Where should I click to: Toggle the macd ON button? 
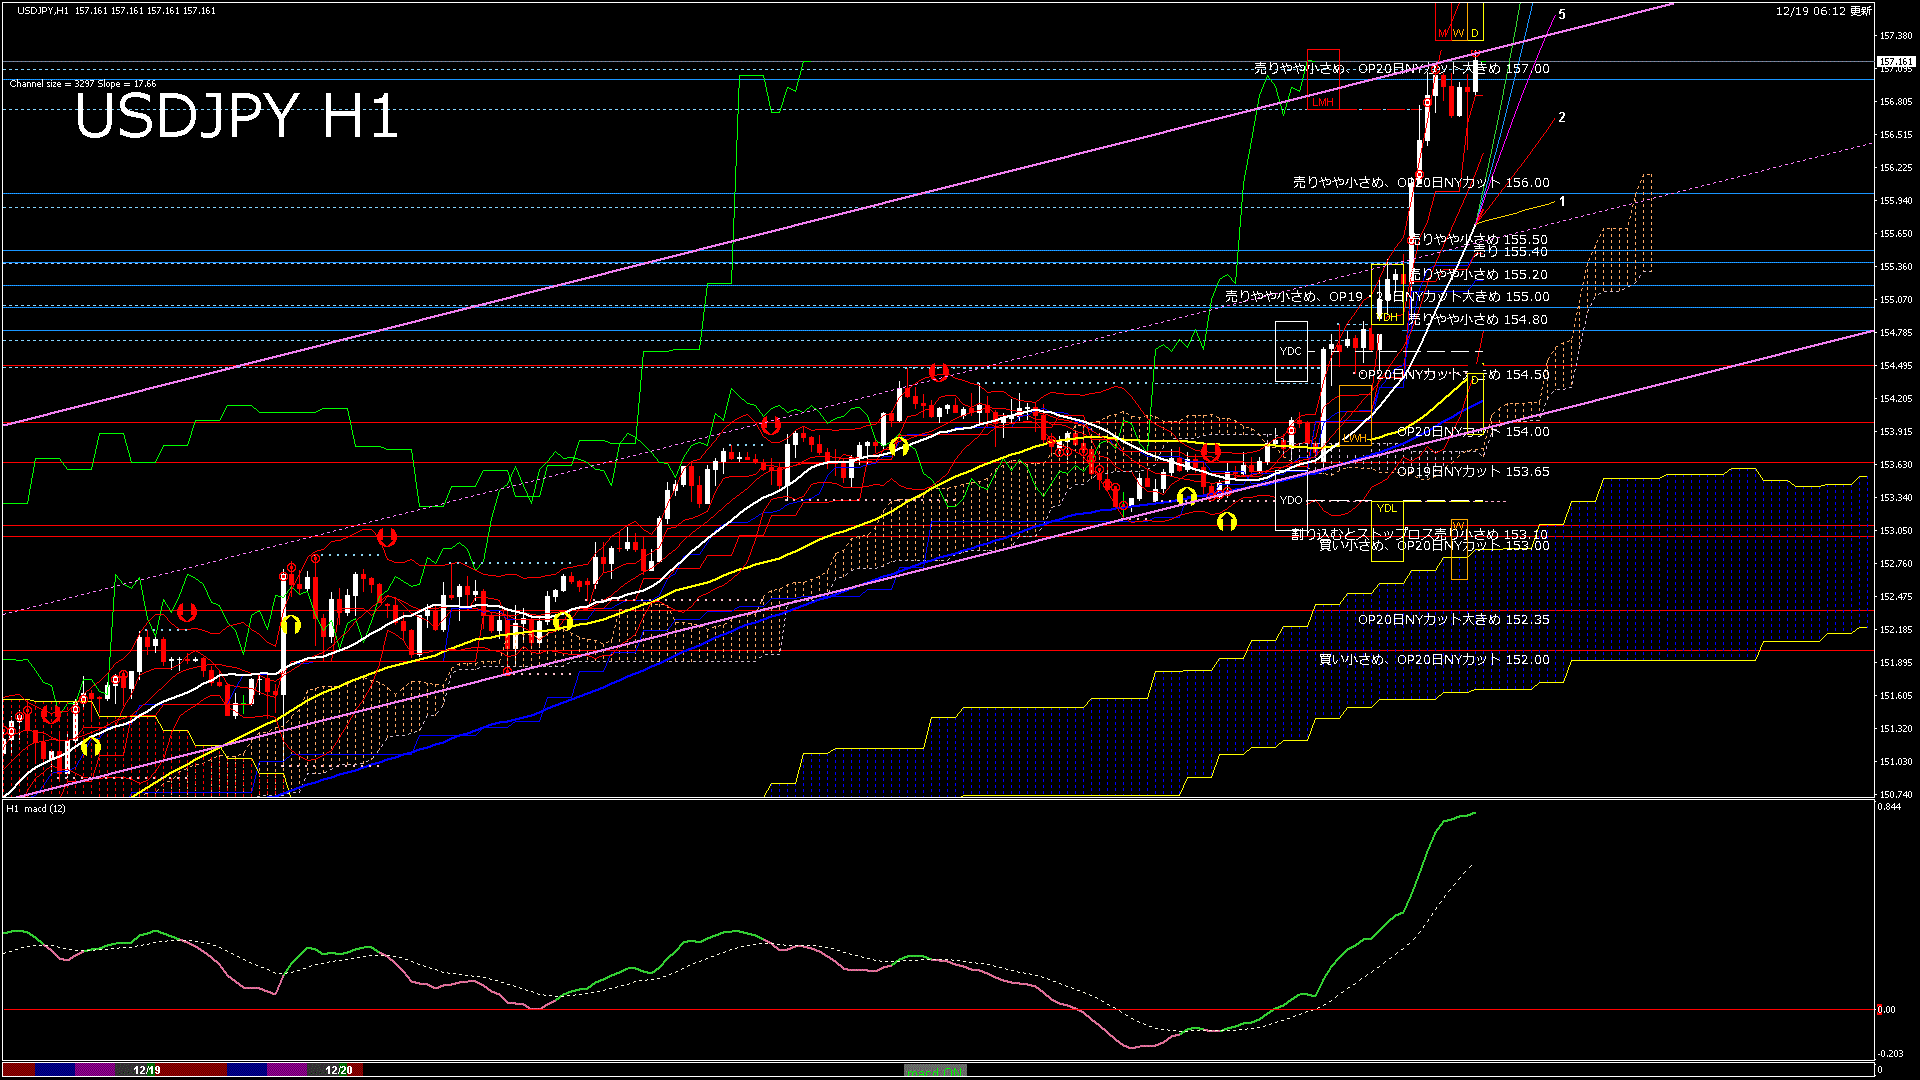pyautogui.click(x=935, y=1070)
